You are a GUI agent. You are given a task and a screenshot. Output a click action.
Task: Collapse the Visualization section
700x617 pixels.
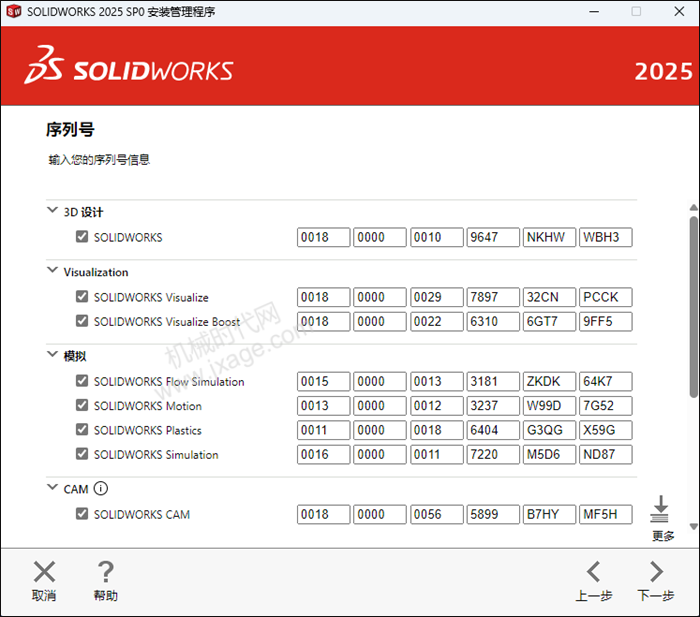(53, 270)
